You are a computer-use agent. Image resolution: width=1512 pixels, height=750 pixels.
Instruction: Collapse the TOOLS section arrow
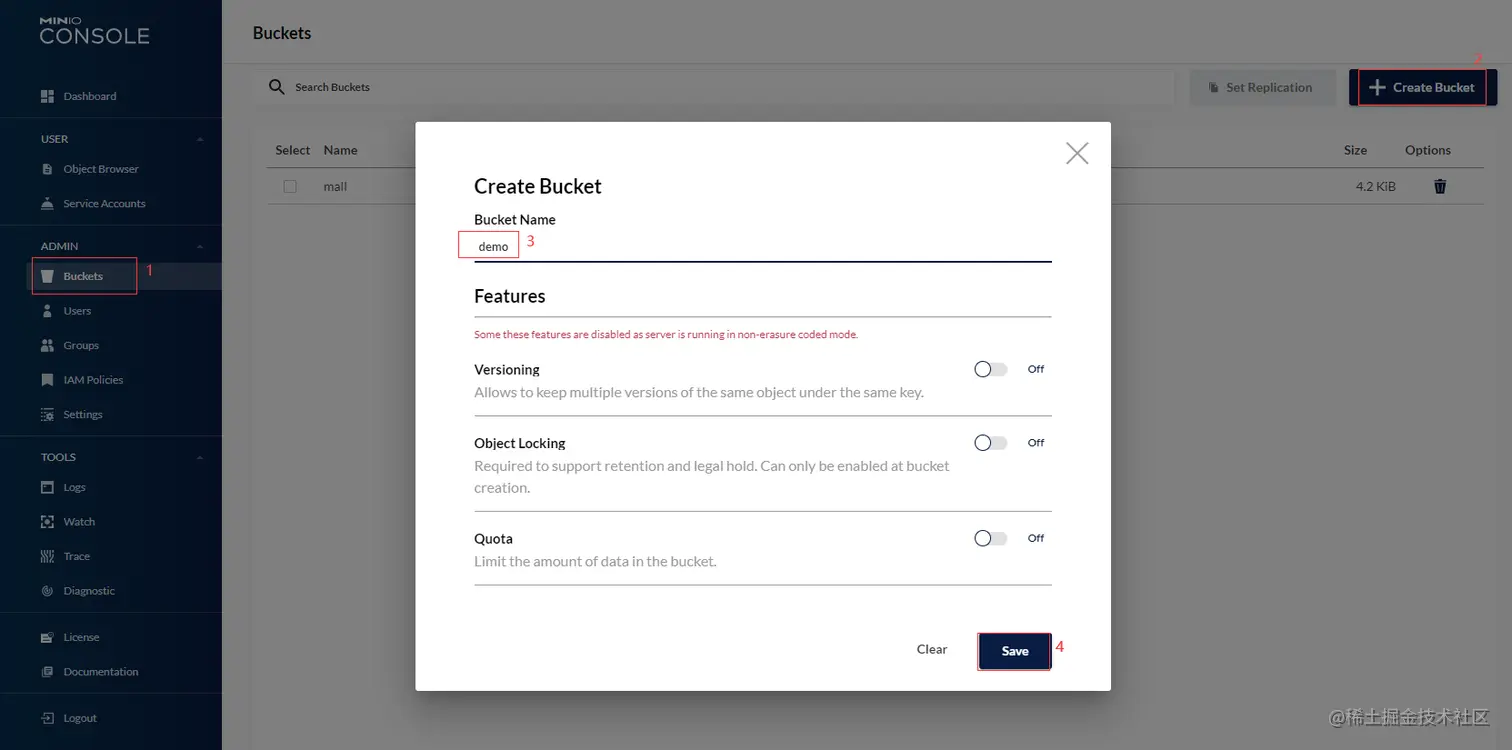[199, 457]
